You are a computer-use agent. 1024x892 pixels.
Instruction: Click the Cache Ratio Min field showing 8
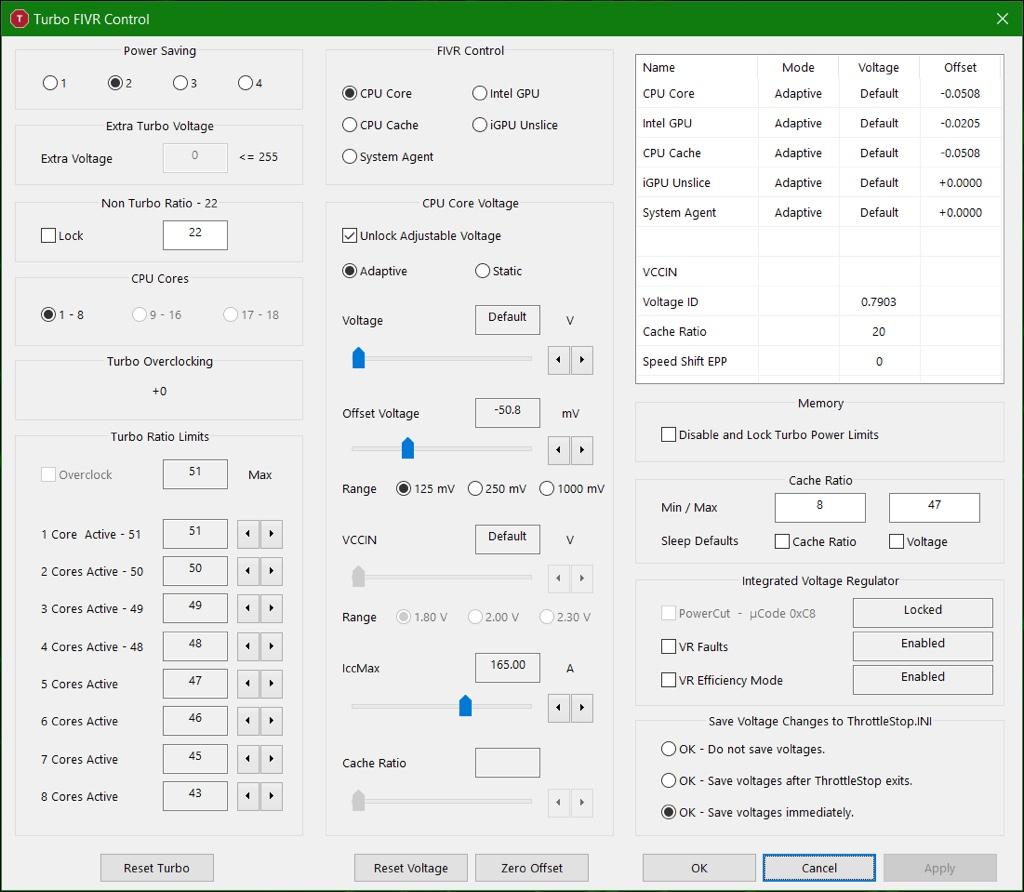(x=820, y=507)
